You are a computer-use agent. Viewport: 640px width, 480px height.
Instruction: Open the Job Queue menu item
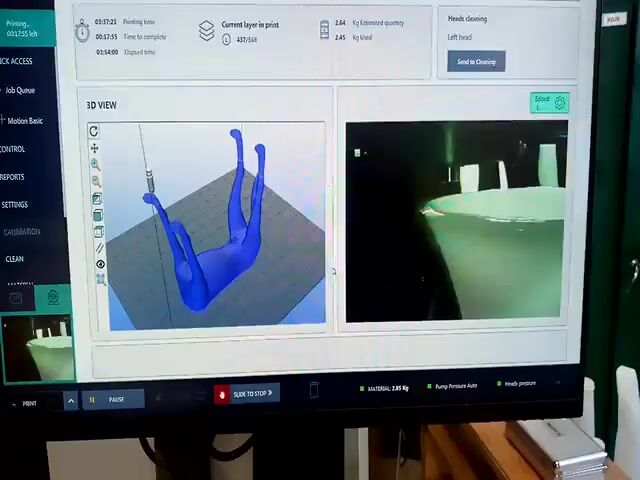point(20,90)
